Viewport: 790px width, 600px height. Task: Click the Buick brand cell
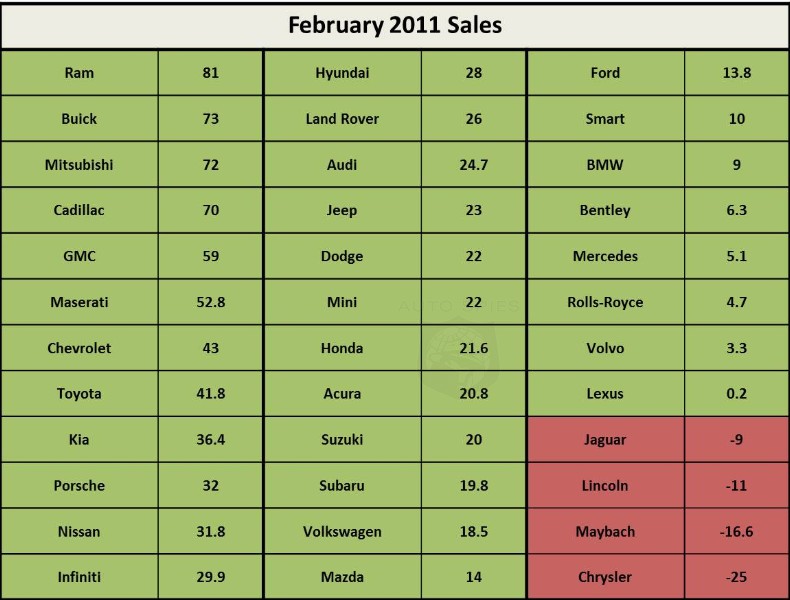[x=80, y=119]
